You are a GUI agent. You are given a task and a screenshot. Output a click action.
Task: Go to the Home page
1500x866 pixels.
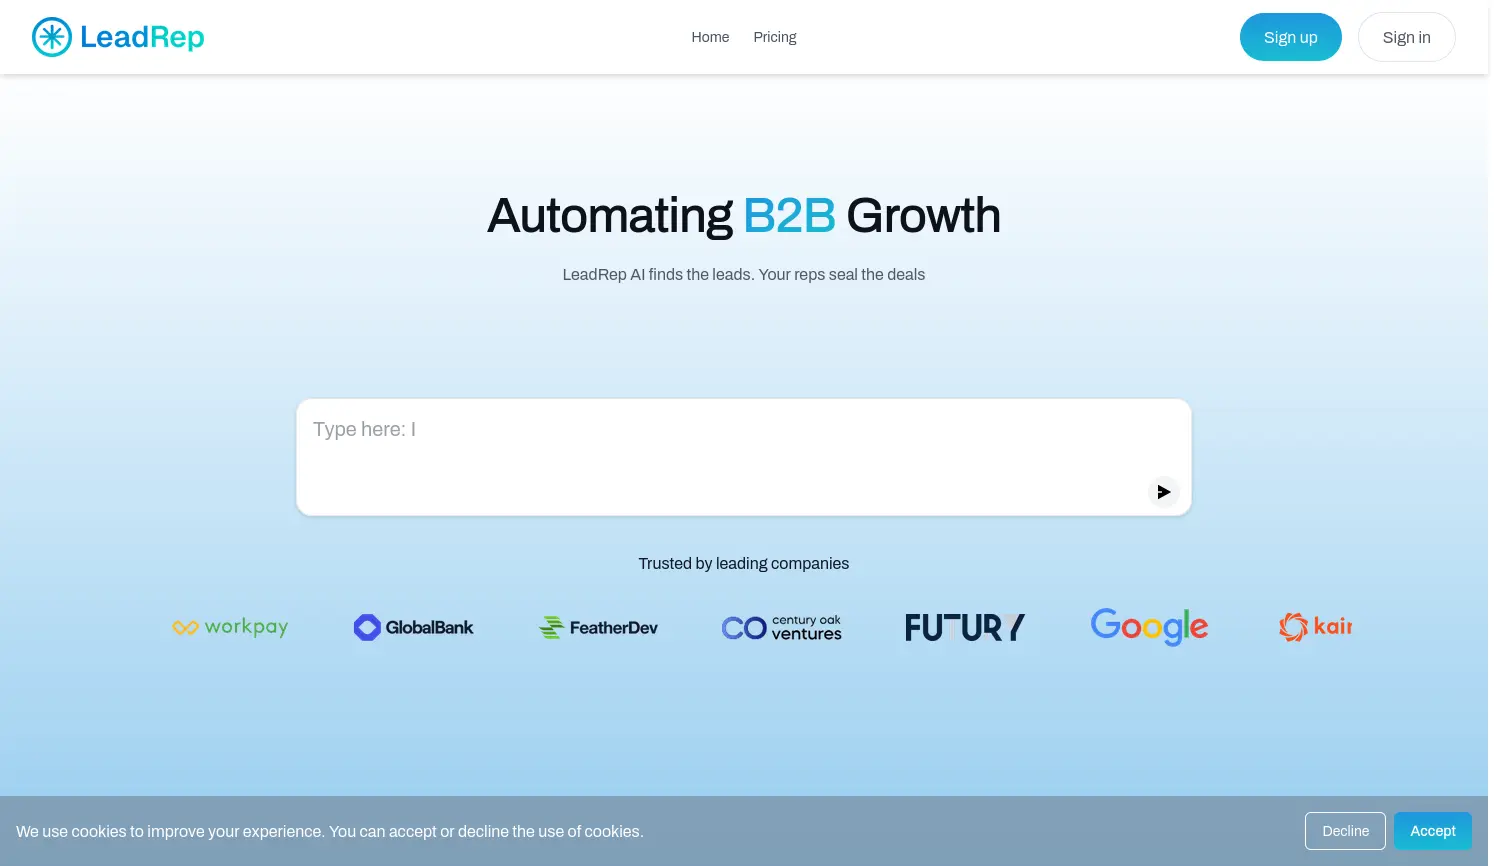coord(710,37)
